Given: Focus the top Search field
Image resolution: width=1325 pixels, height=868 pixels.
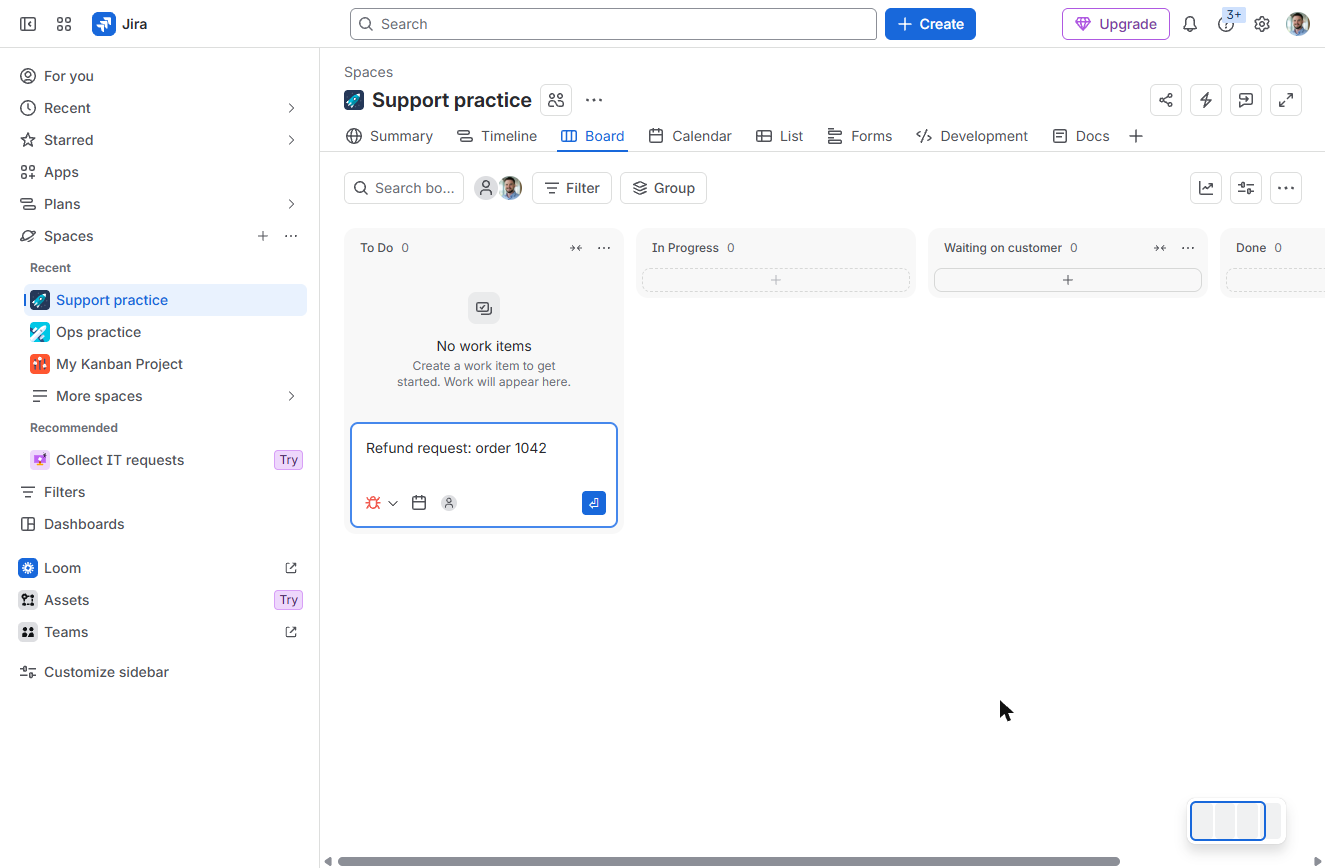Looking at the screenshot, I should [613, 24].
